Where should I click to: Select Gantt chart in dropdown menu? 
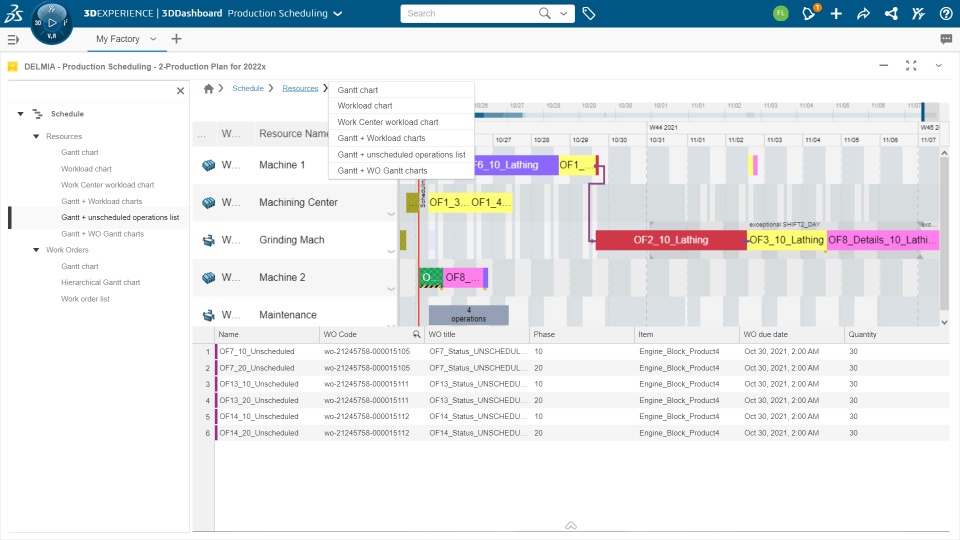coord(402,90)
